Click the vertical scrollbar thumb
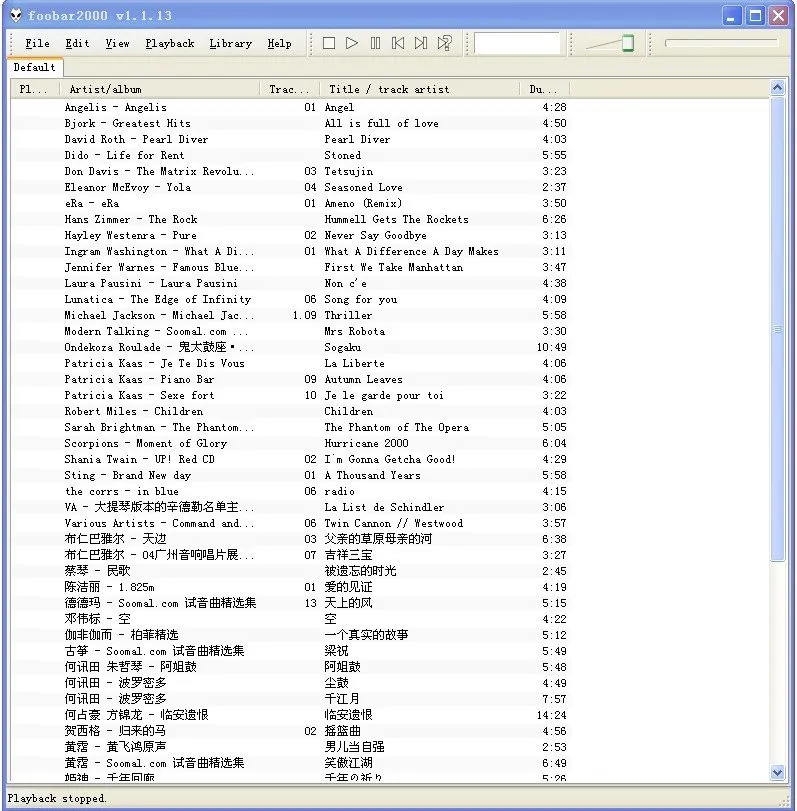The width and height of the screenshot is (797, 811). (777, 329)
